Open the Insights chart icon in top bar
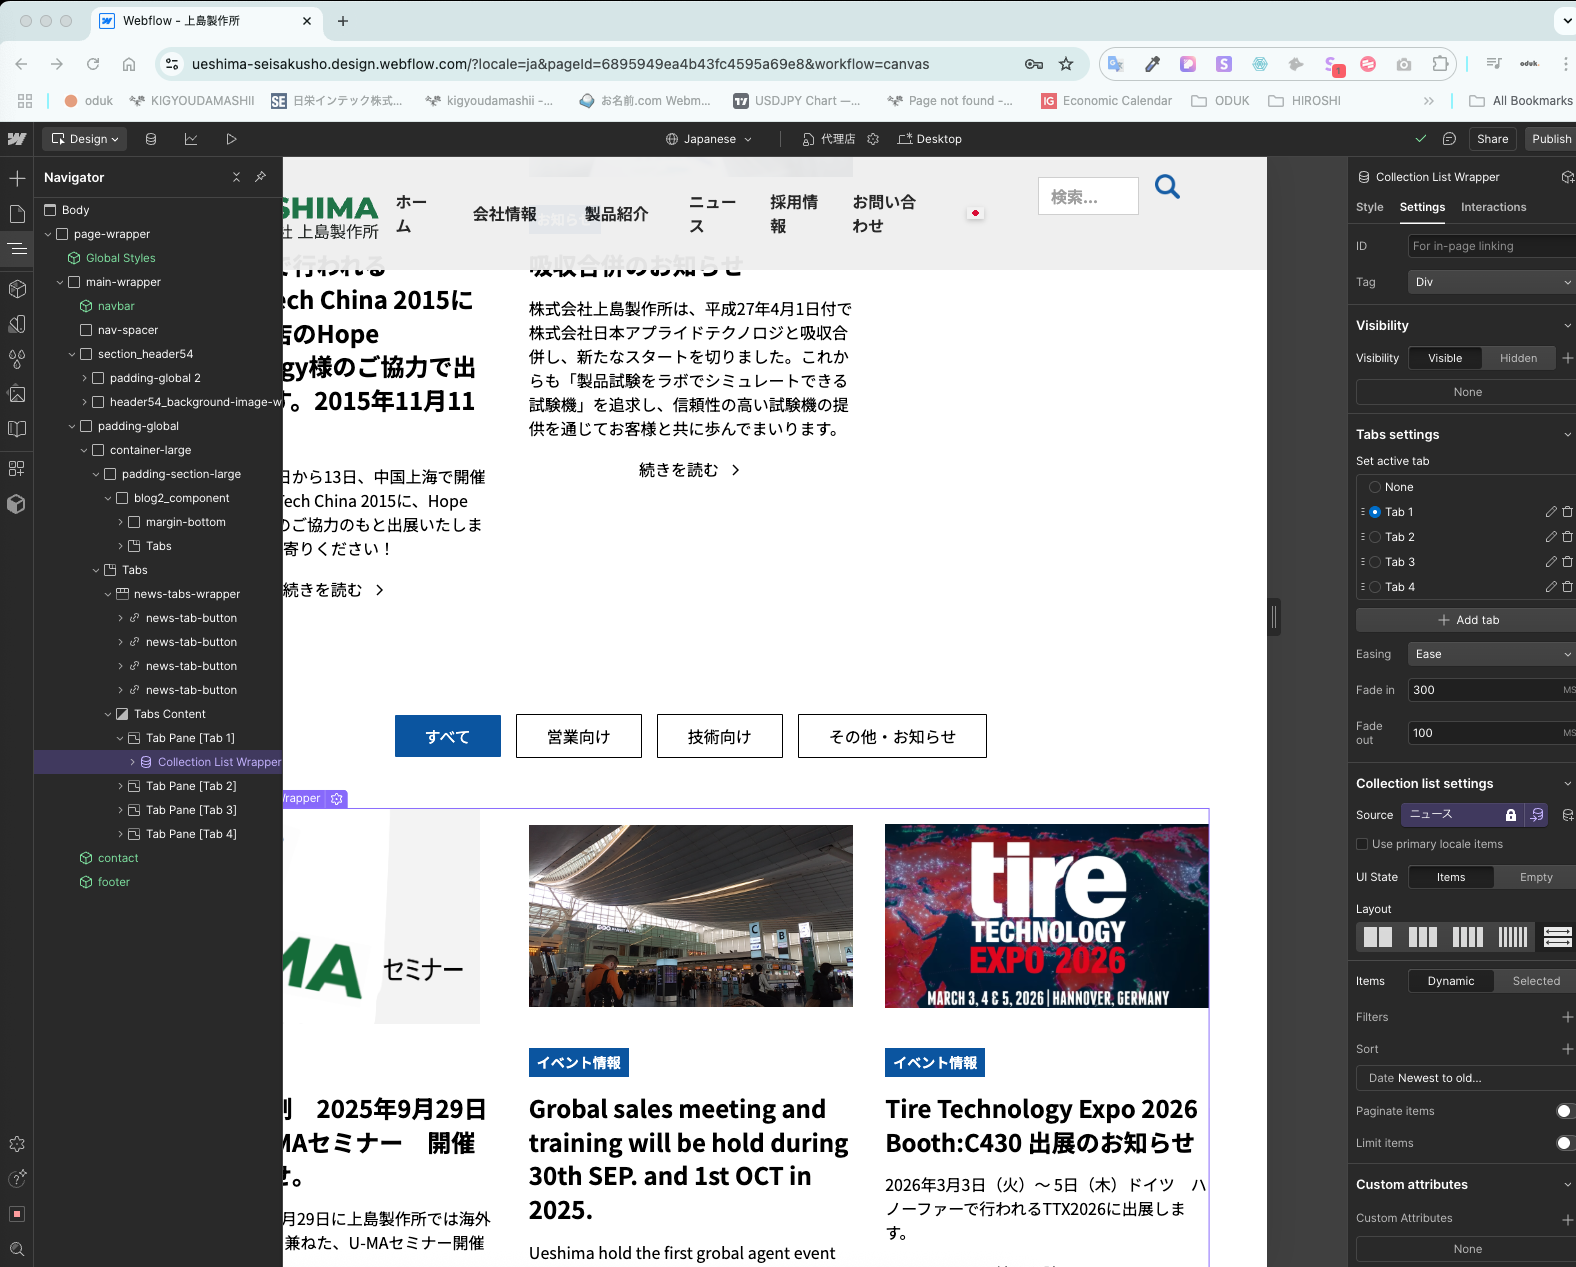Image resolution: width=1576 pixels, height=1267 pixels. 191,139
